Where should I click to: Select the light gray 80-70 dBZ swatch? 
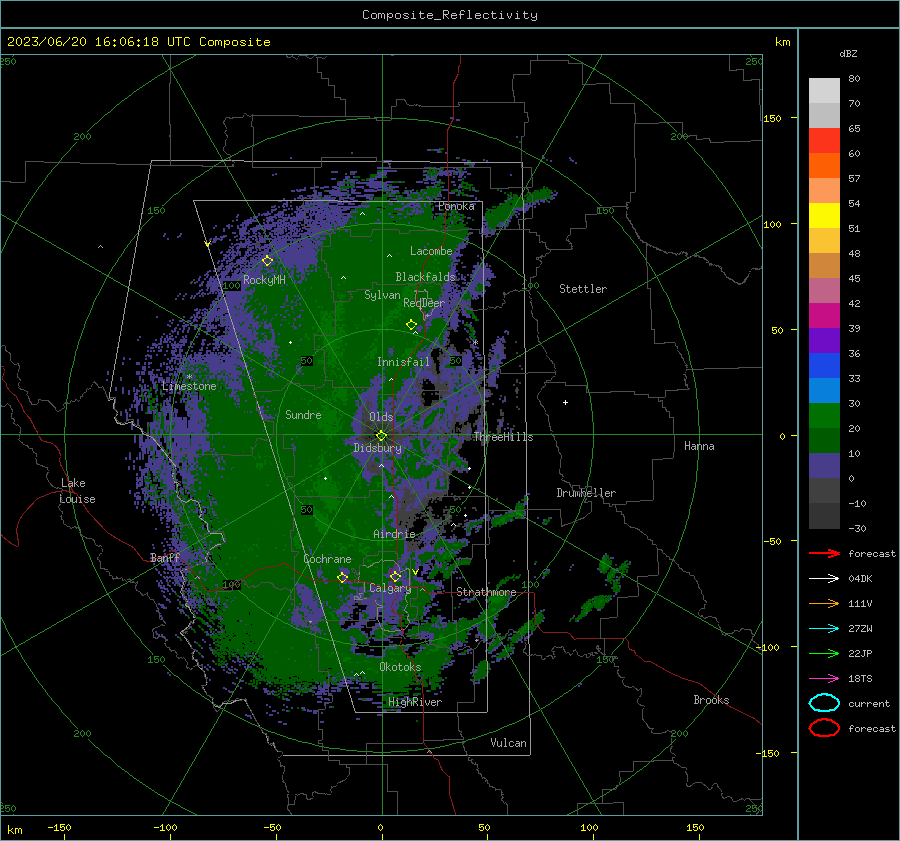coord(824,90)
